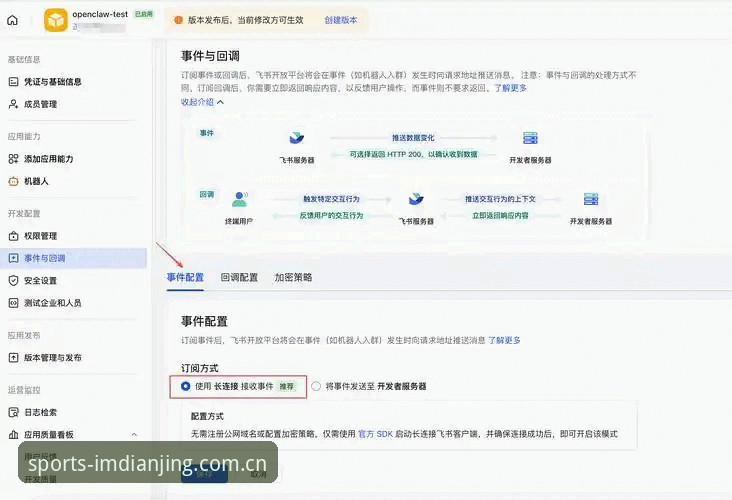The image size is (732, 500).
Task: Switch to the 事件配置 tab
Action: coord(185,277)
